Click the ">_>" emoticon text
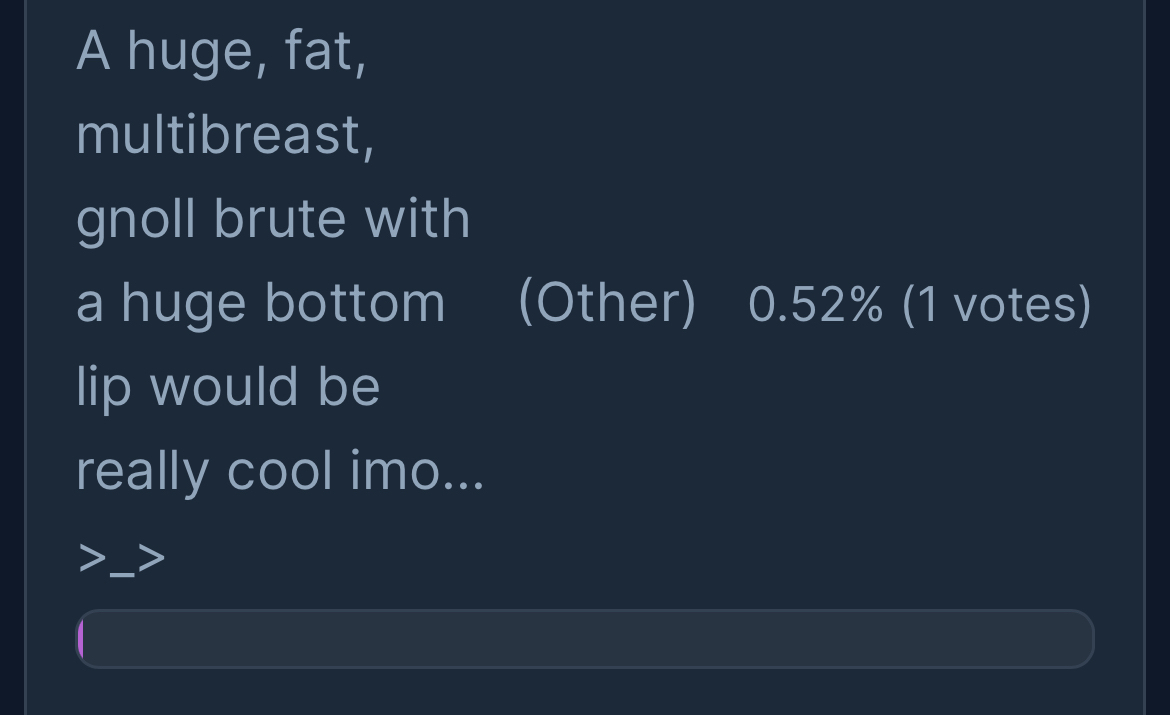This screenshot has width=1170, height=715. [121, 558]
